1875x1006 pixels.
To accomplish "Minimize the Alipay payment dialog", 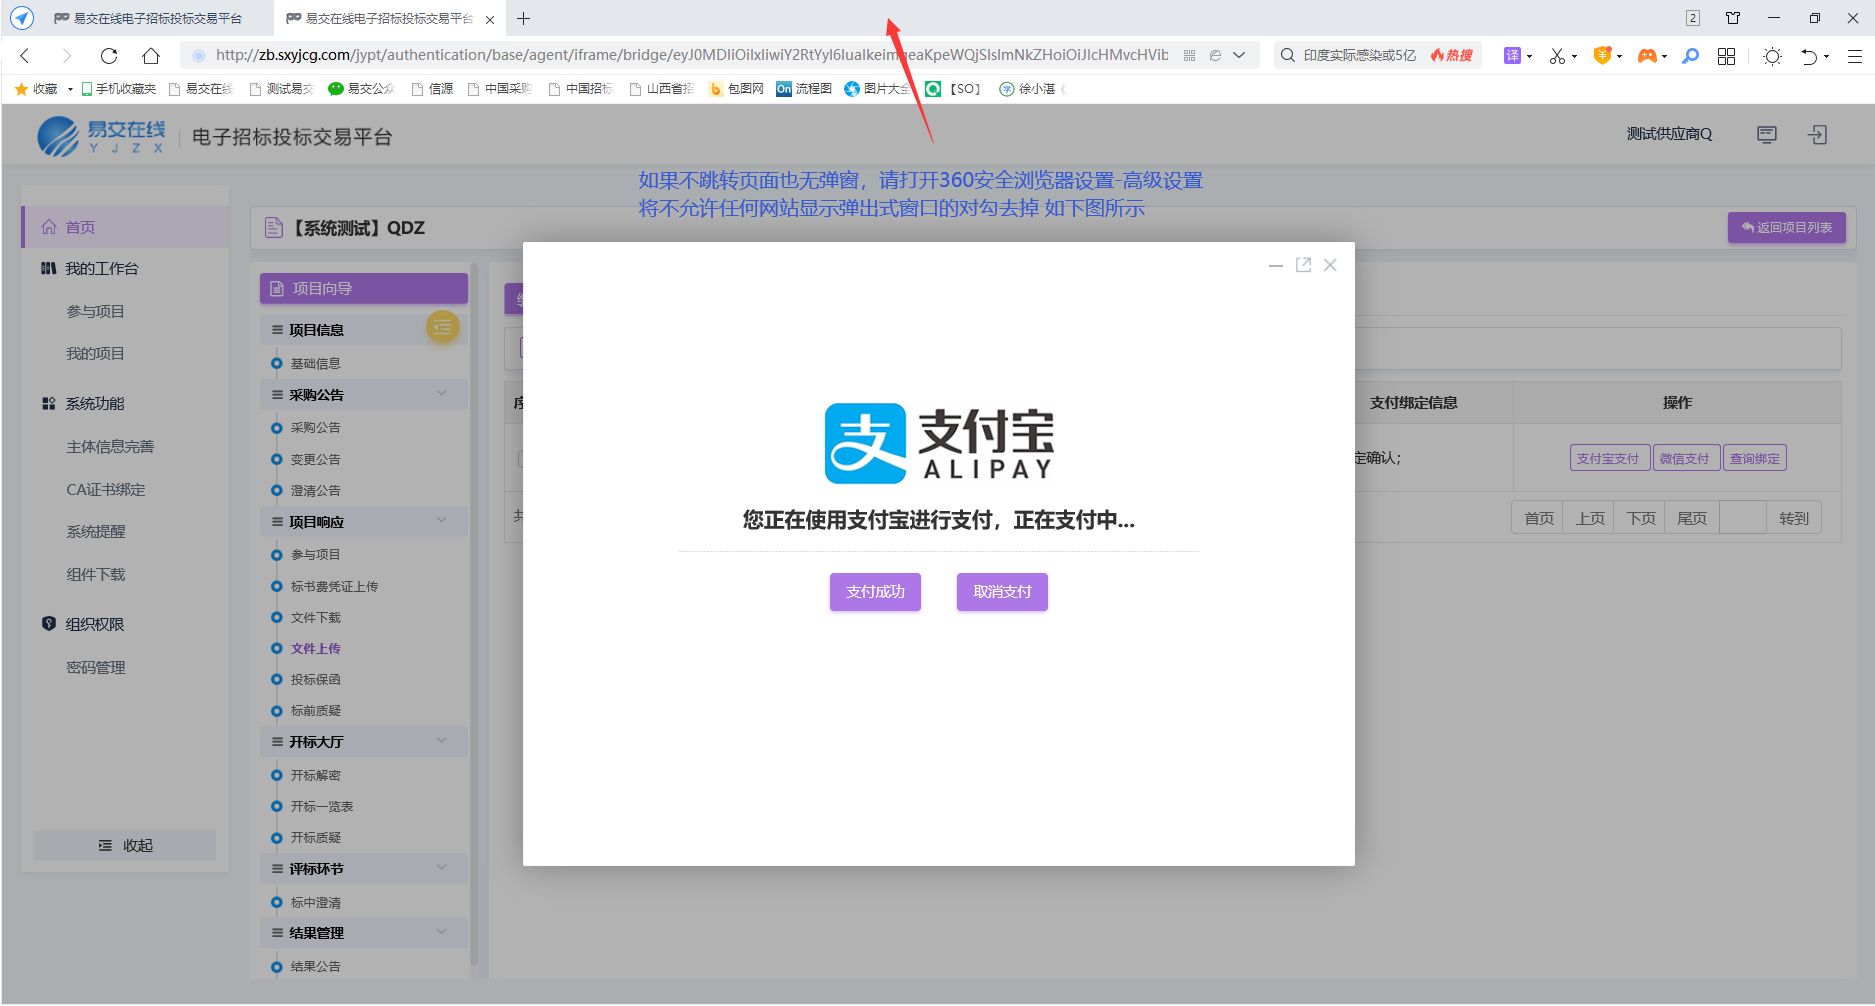I will tap(1276, 265).
